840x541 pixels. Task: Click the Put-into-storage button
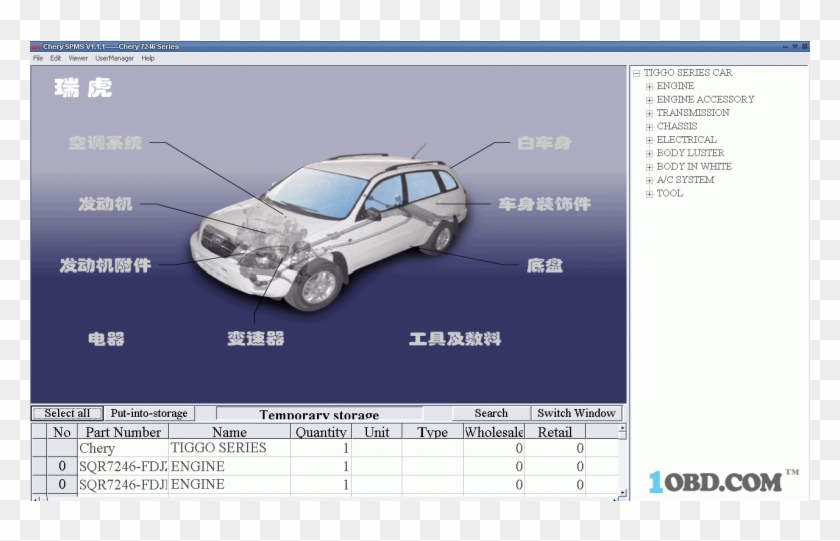tap(149, 413)
